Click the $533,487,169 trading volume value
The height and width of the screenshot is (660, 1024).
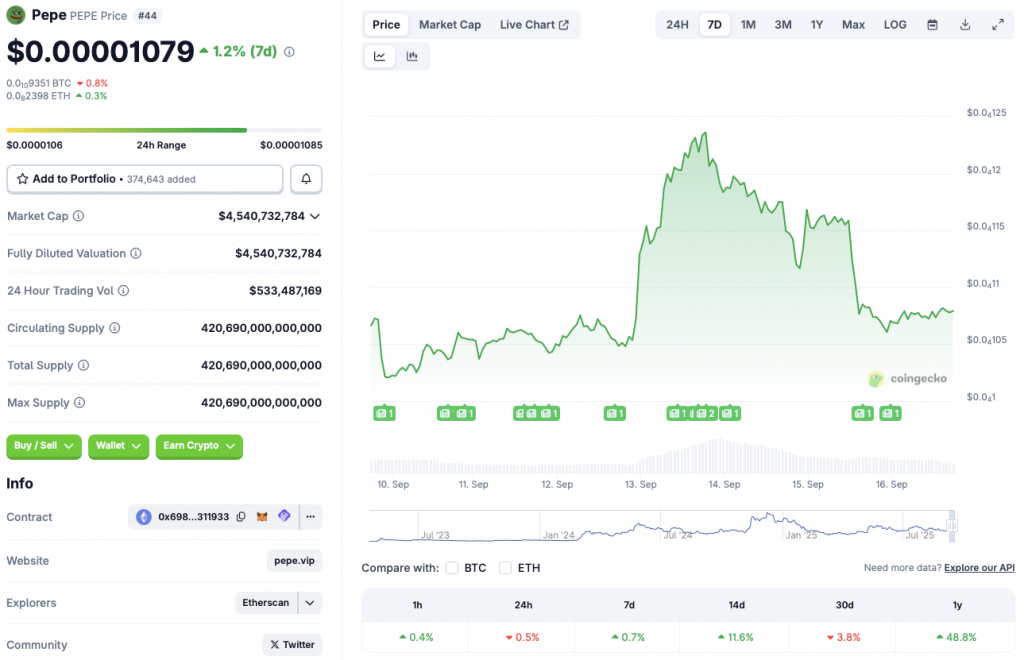[285, 291]
